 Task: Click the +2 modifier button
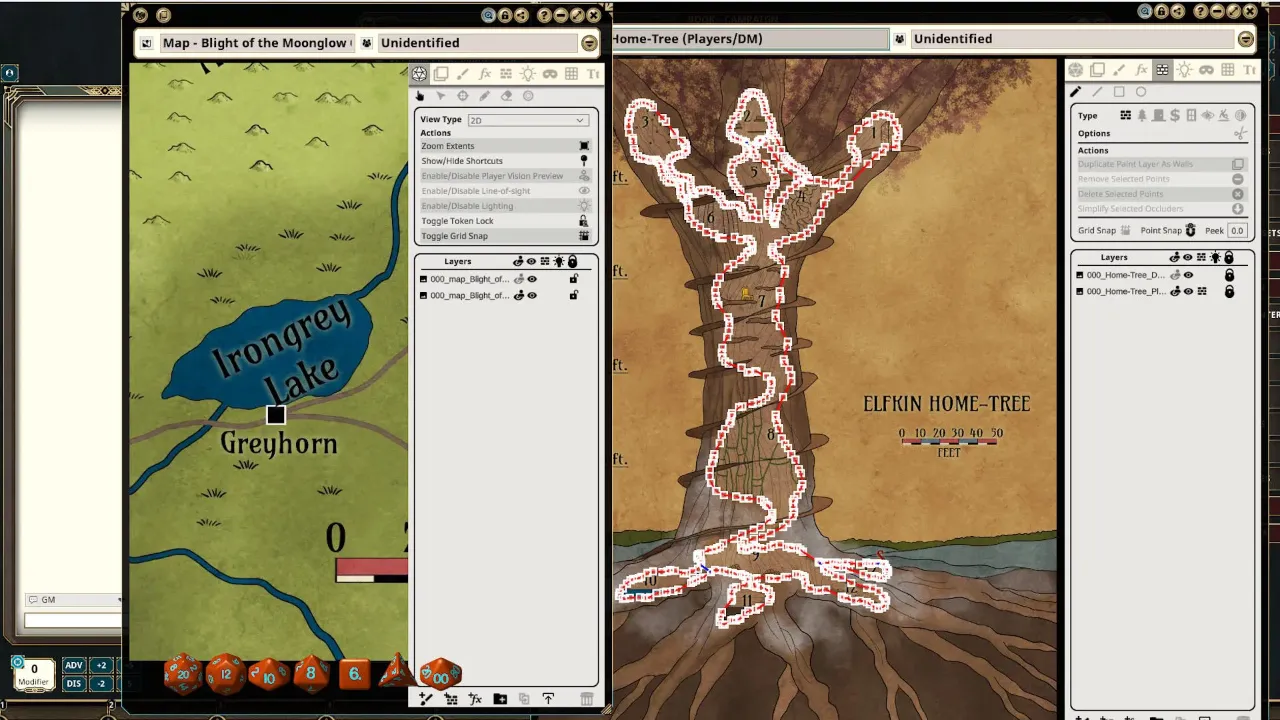[101, 666]
